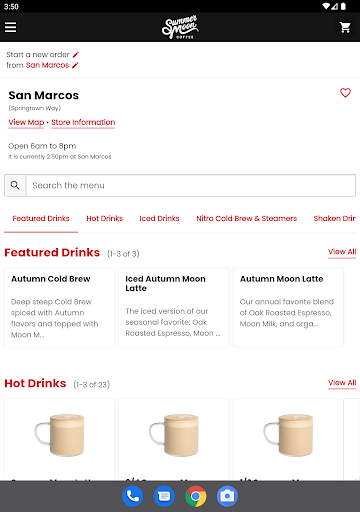The image size is (360, 512).
Task: Open the Store Information link
Action: click(83, 122)
